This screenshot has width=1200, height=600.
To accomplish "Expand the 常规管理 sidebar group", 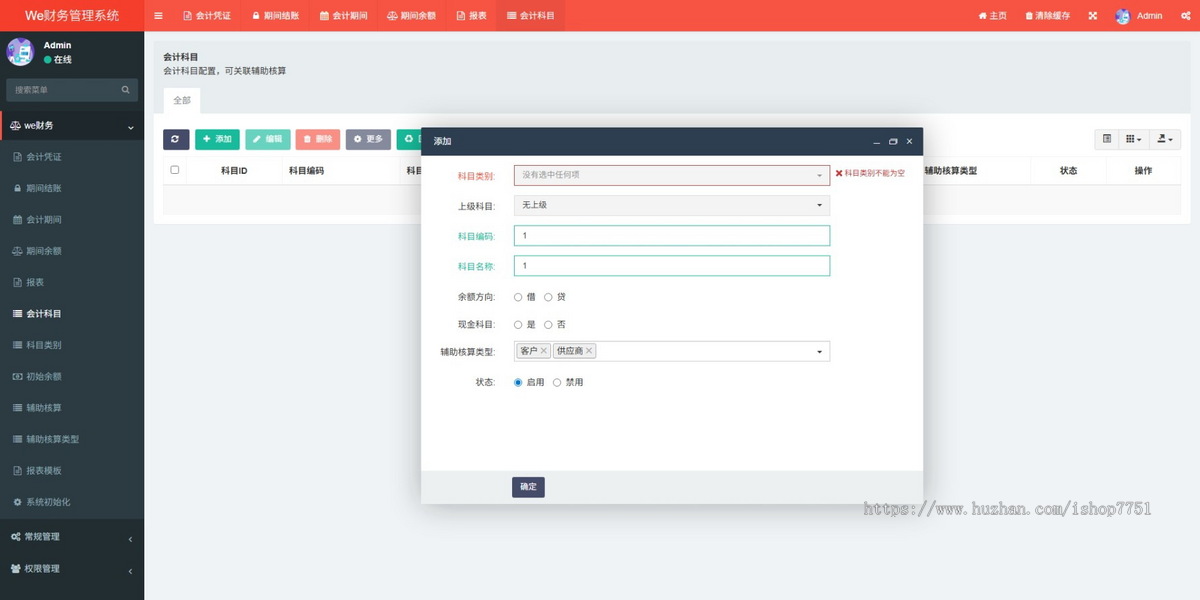I will 72,537.
